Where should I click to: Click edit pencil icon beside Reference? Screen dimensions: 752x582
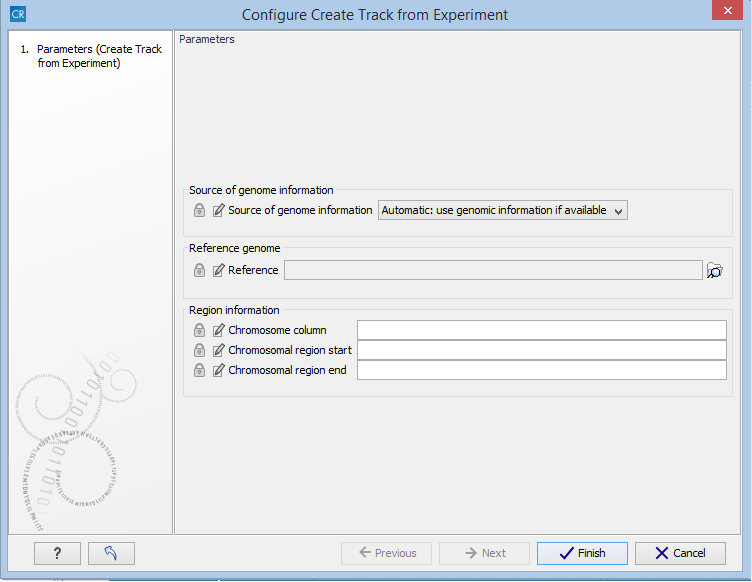(x=218, y=270)
